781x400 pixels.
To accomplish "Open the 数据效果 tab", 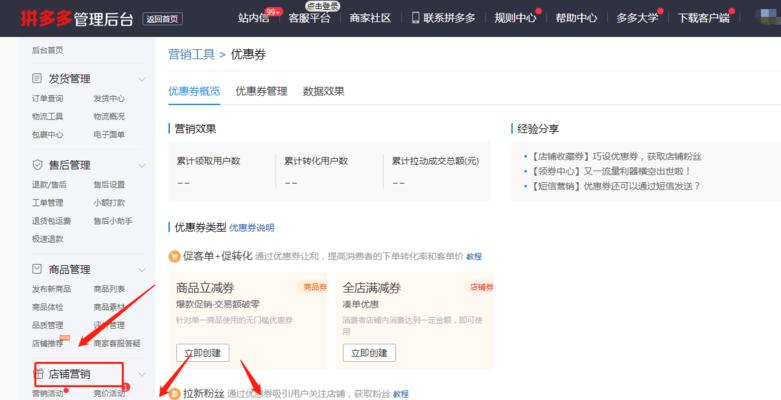I will pos(324,91).
